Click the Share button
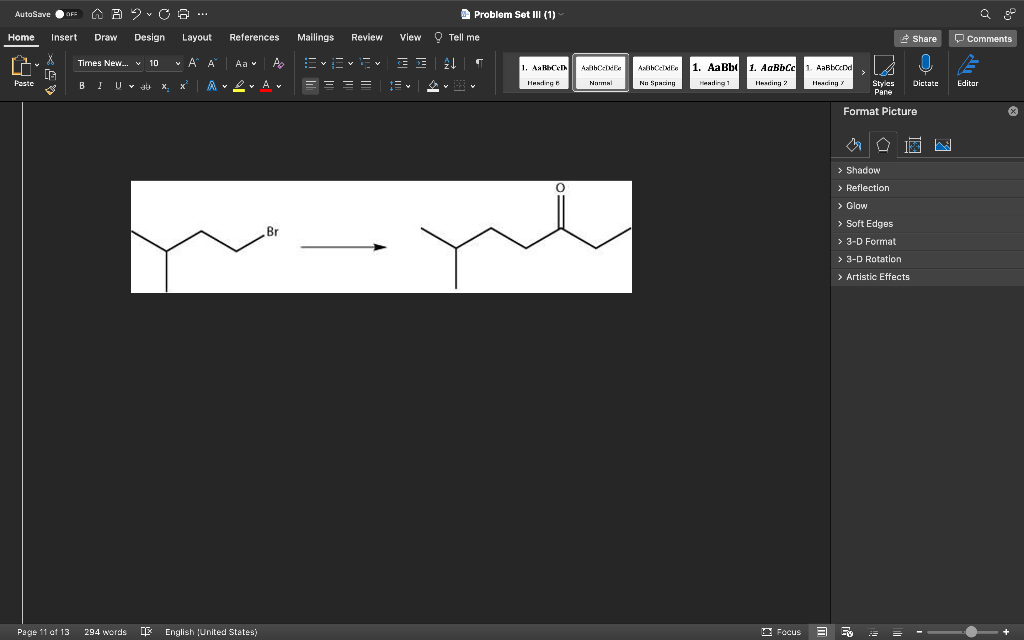This screenshot has height=640, width=1024. point(918,38)
